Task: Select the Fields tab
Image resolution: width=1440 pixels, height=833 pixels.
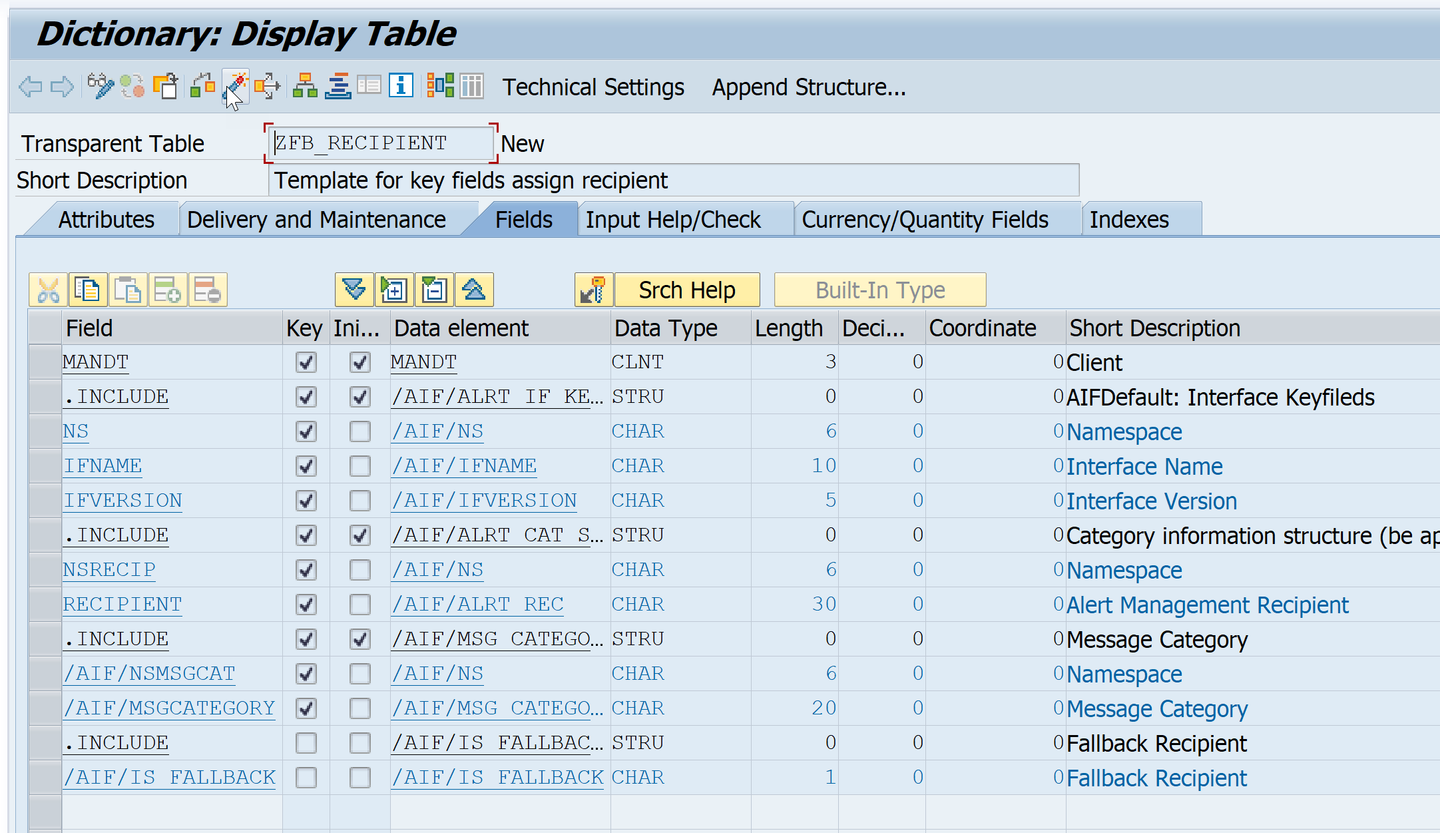Action: (524, 220)
